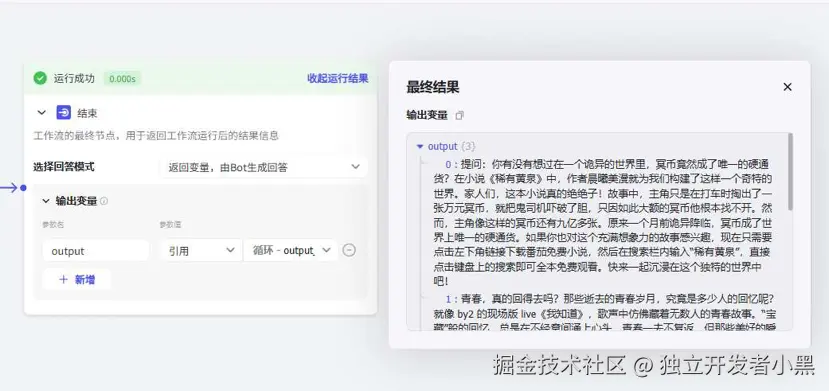Collapse the output {3} tree triangle
The height and width of the screenshot is (391, 829).
(x=420, y=146)
